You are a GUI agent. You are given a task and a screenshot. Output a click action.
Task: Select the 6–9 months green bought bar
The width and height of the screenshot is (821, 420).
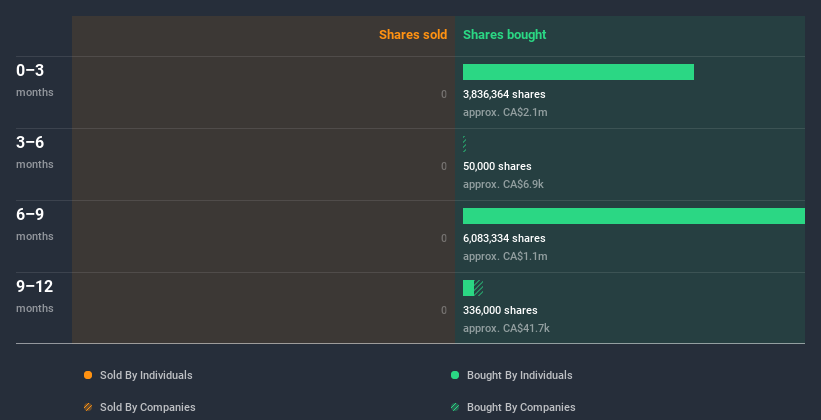pyautogui.click(x=634, y=216)
